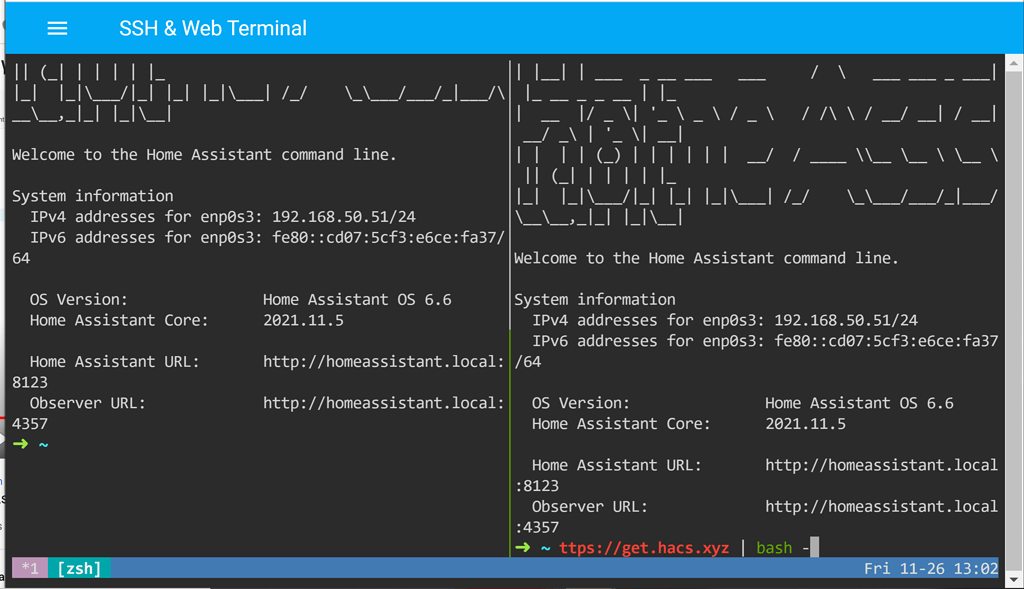1024x589 pixels.
Task: Click the green arrow prompt in right pane
Action: pyautogui.click(x=523, y=547)
